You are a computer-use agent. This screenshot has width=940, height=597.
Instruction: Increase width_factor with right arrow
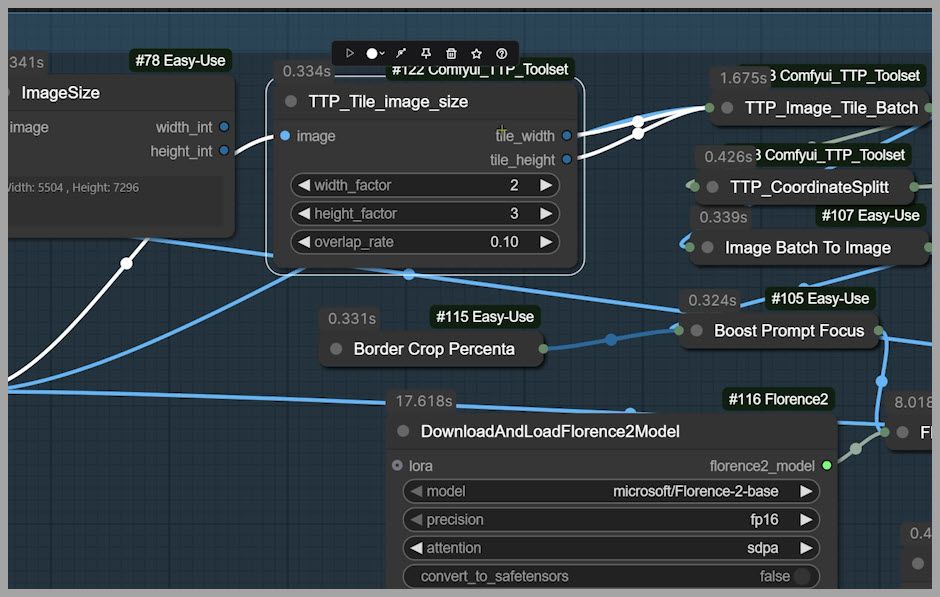[546, 185]
